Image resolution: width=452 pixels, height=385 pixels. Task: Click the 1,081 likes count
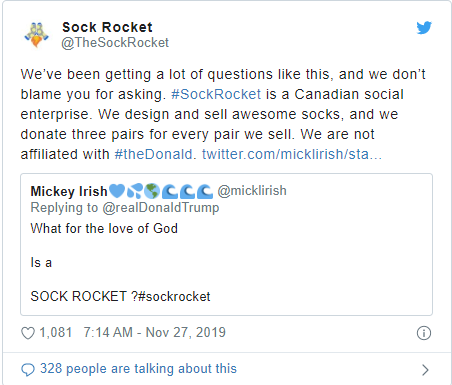pos(56,333)
